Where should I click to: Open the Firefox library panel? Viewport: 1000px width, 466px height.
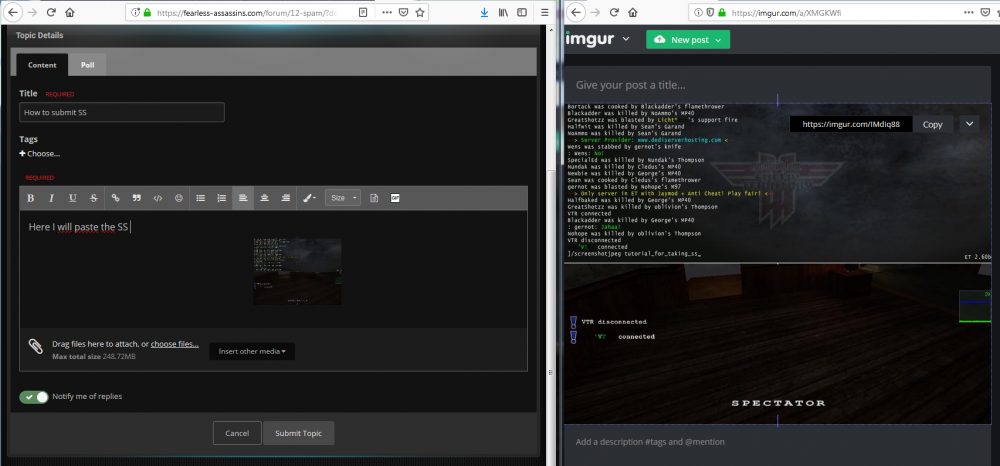pyautogui.click(x=503, y=12)
